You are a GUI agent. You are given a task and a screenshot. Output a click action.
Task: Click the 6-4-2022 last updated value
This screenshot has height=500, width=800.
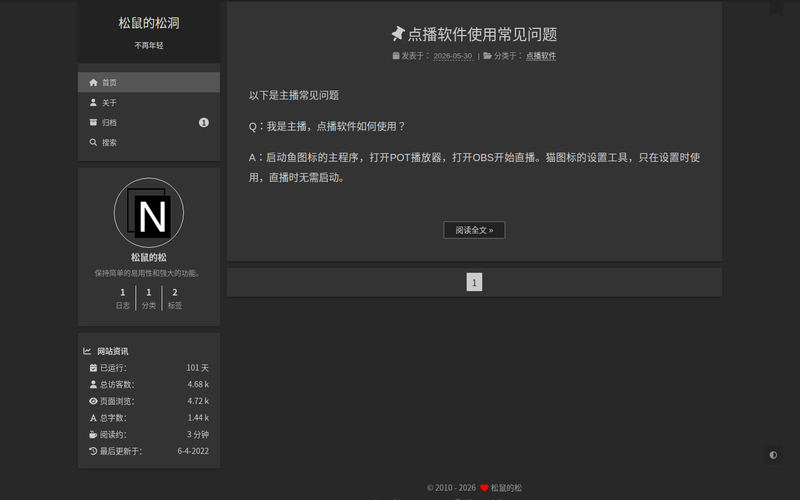pyautogui.click(x=193, y=451)
